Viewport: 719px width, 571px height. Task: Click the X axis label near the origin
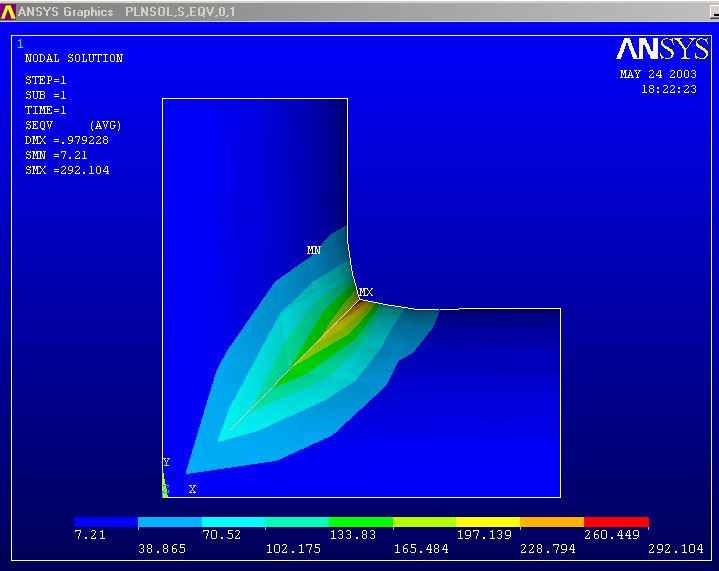pyautogui.click(x=192, y=489)
